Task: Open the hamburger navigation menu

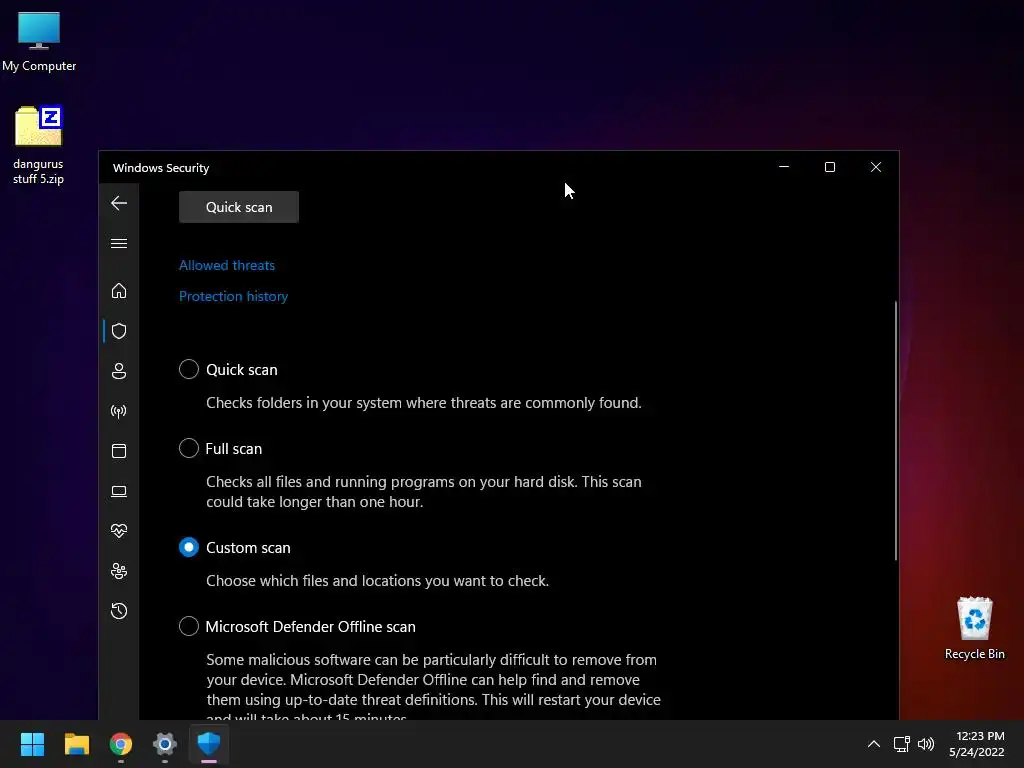Action: click(119, 244)
